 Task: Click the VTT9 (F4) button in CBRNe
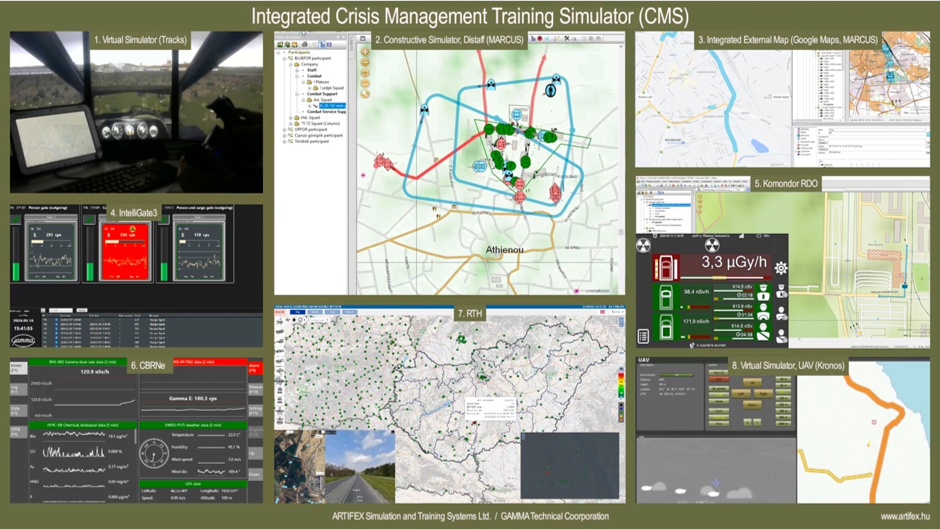coord(17,432)
